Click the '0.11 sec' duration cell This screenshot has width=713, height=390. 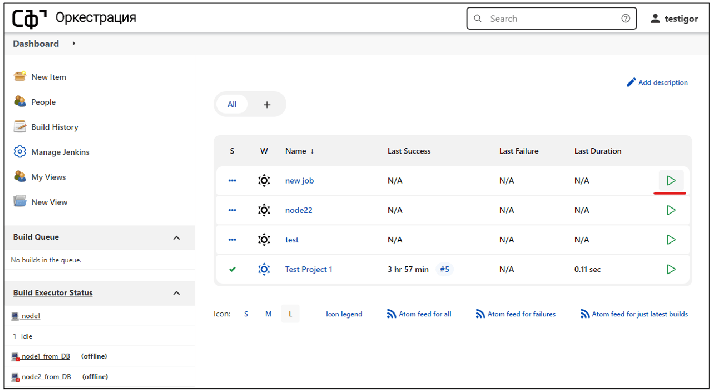coord(587,269)
